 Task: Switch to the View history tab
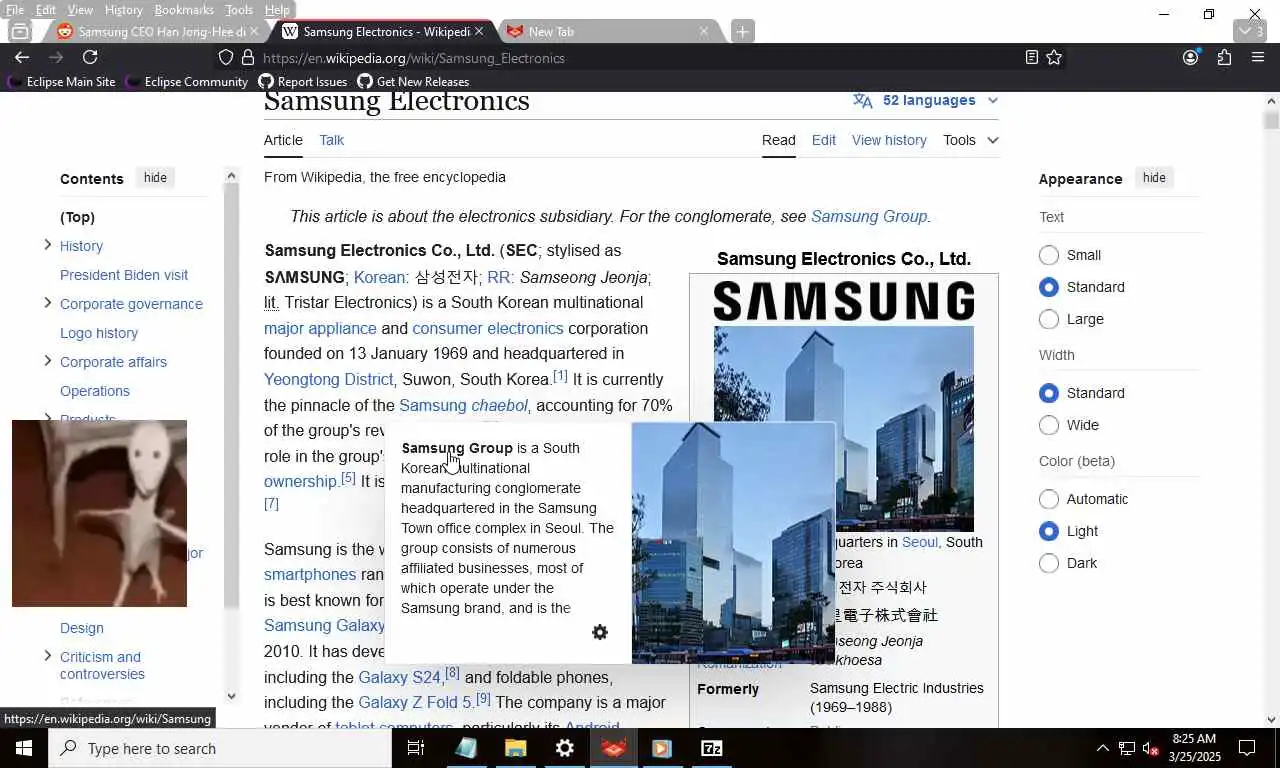point(889,140)
